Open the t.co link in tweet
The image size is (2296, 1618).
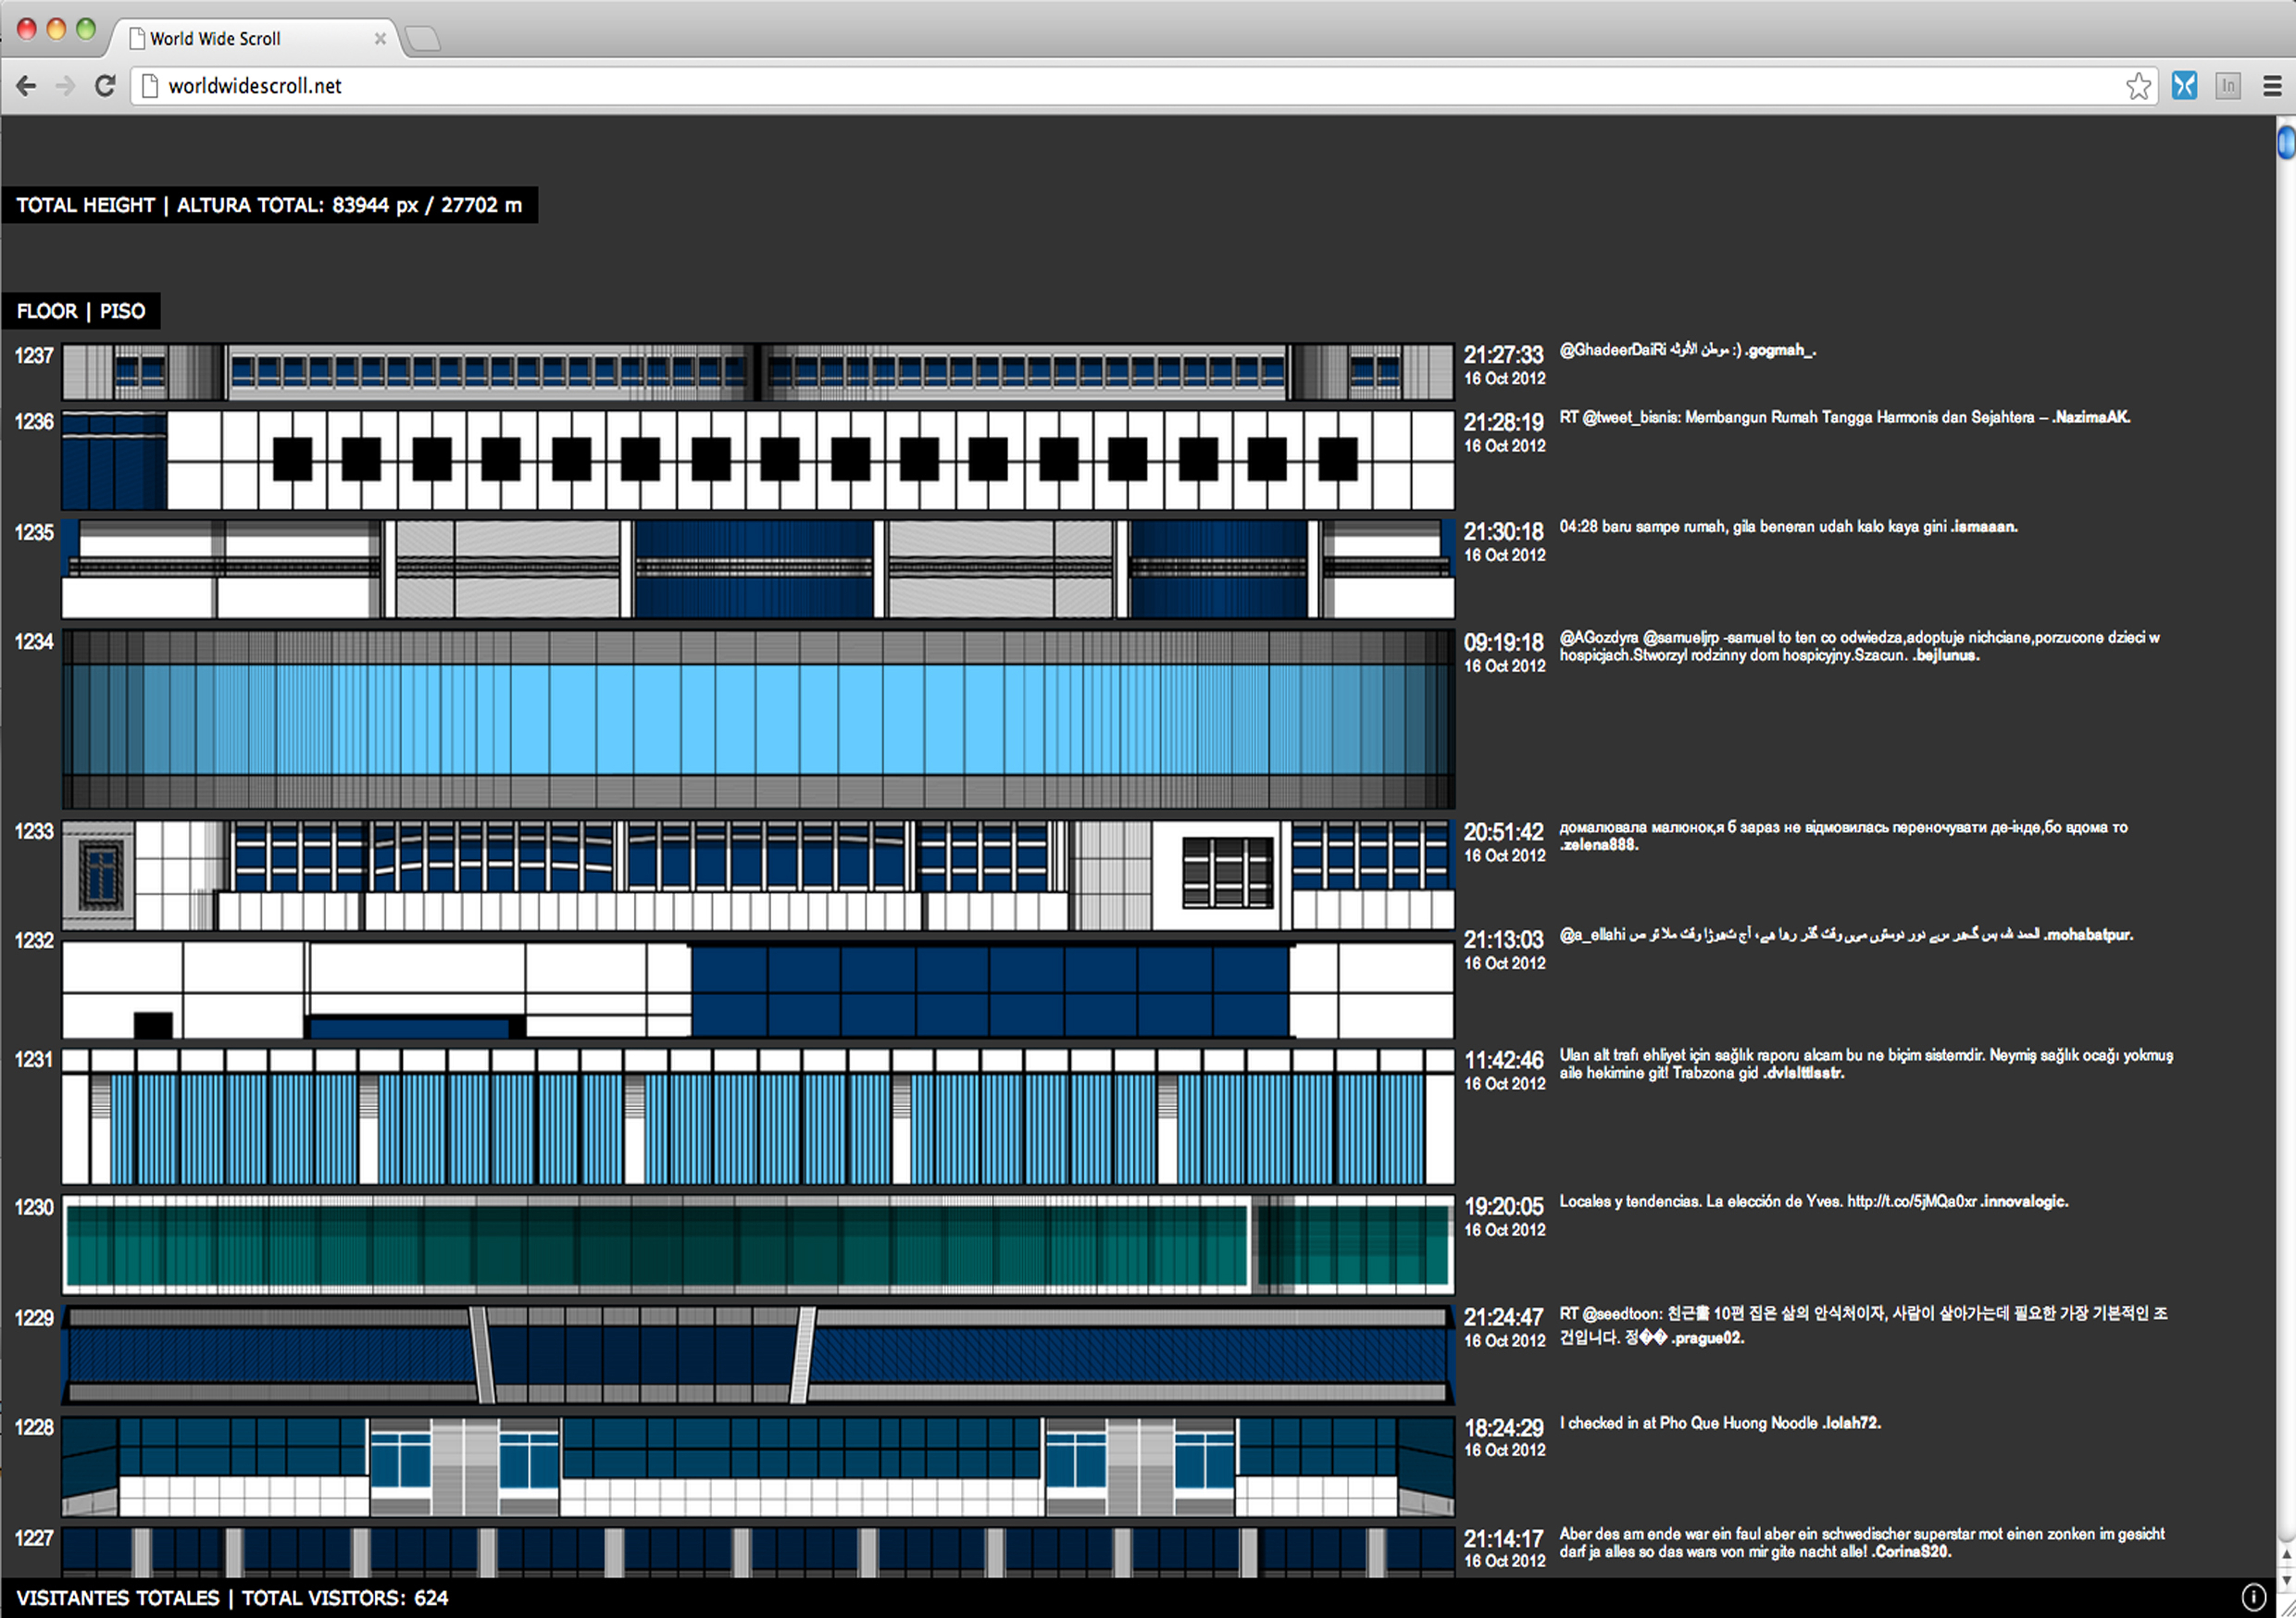[1911, 1201]
